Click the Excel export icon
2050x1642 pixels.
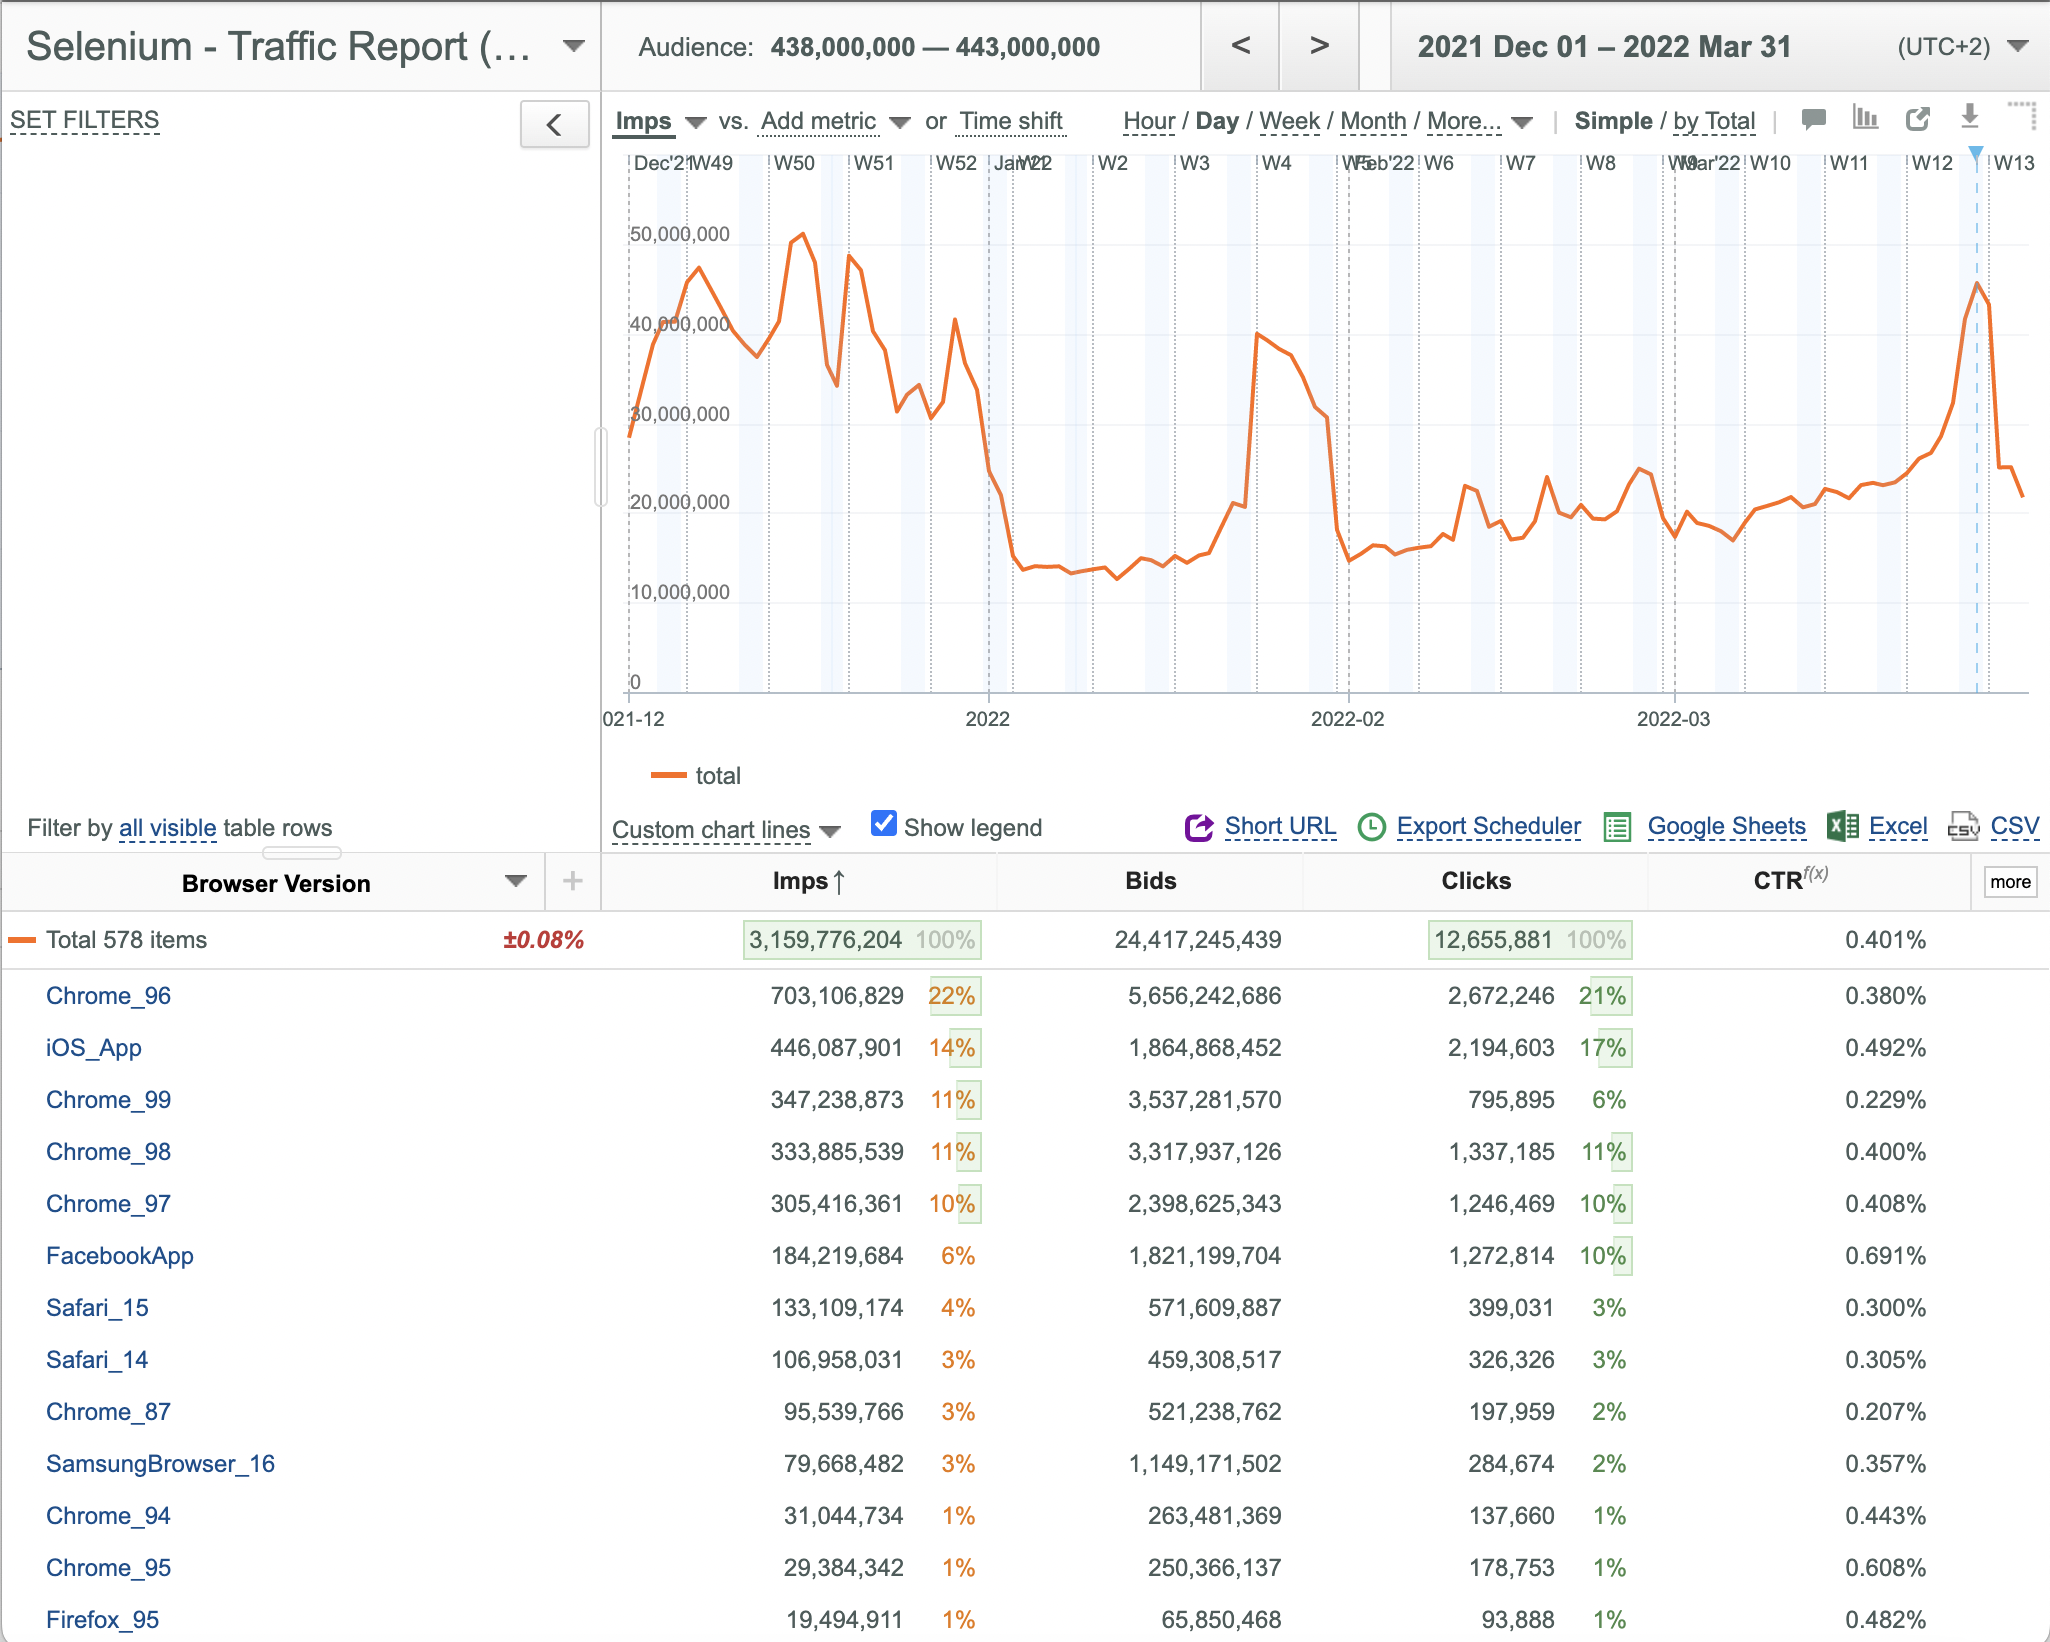[x=1842, y=826]
